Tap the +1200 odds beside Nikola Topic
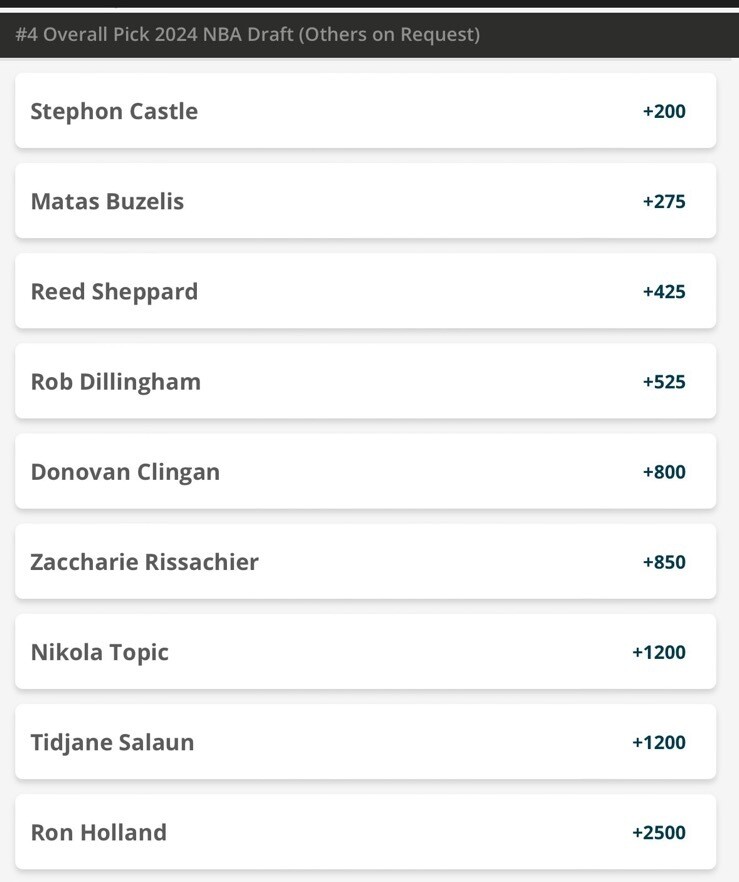Viewport: 739px width, 882px height. click(659, 652)
